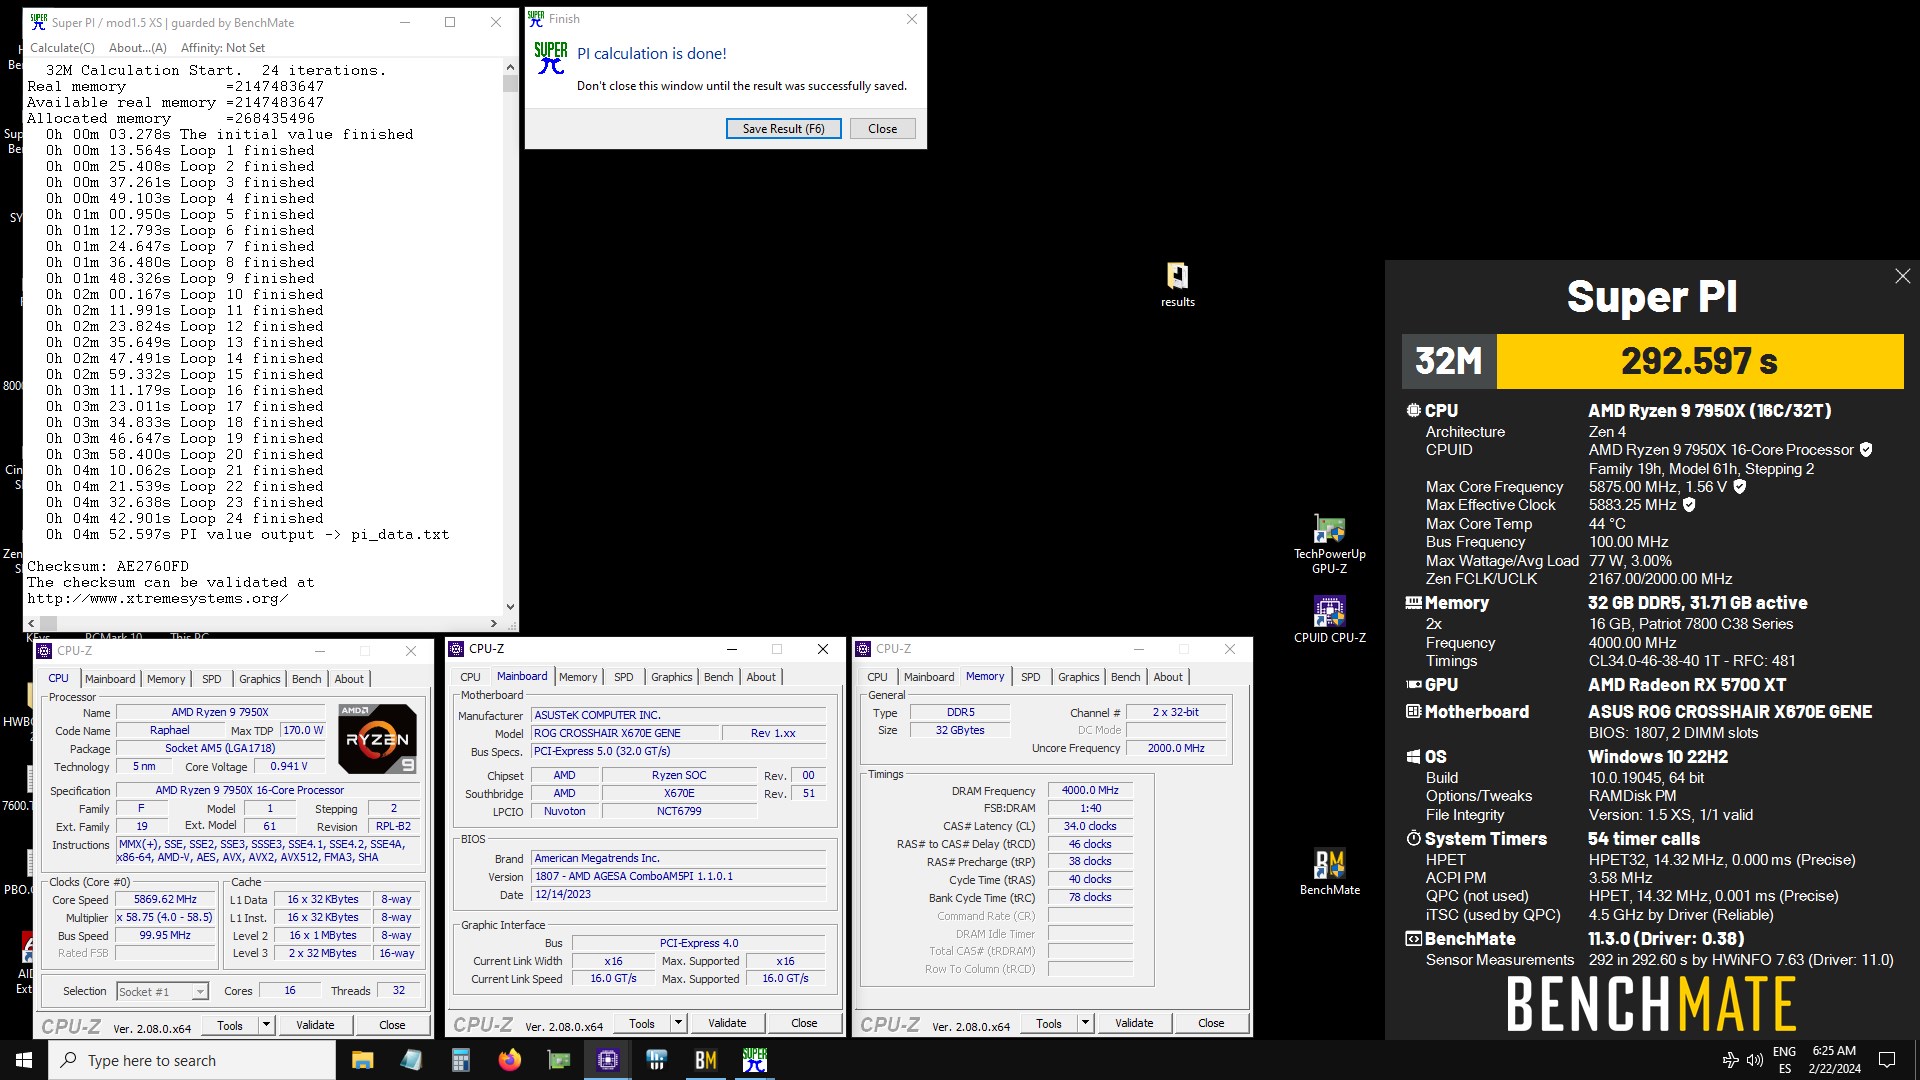Click the taskbar search input field

click(192, 1060)
